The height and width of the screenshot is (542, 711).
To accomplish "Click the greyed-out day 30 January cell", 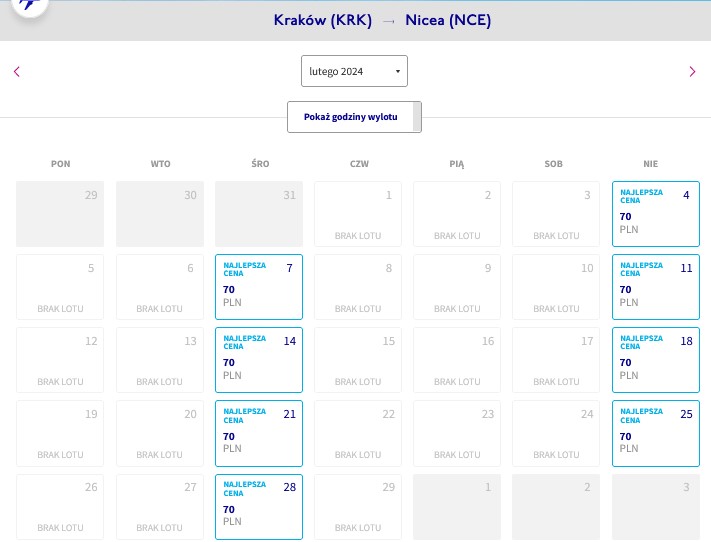I will pos(160,214).
